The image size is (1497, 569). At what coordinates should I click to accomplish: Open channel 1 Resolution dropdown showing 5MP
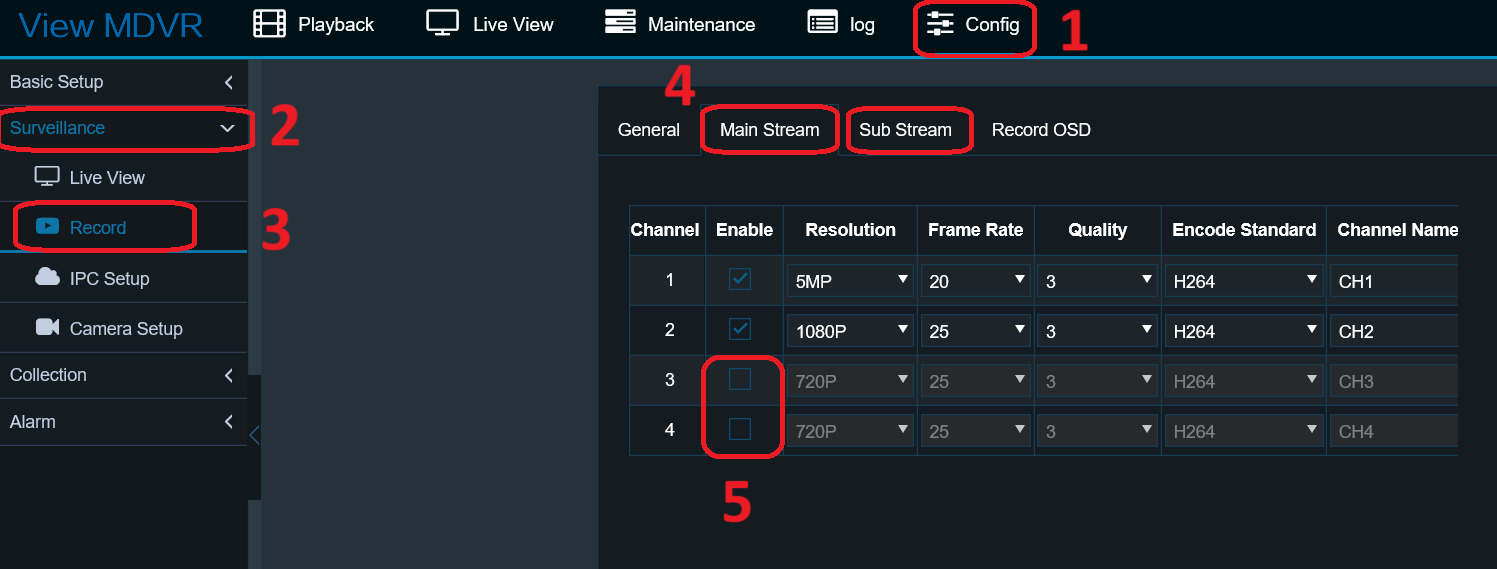(850, 281)
